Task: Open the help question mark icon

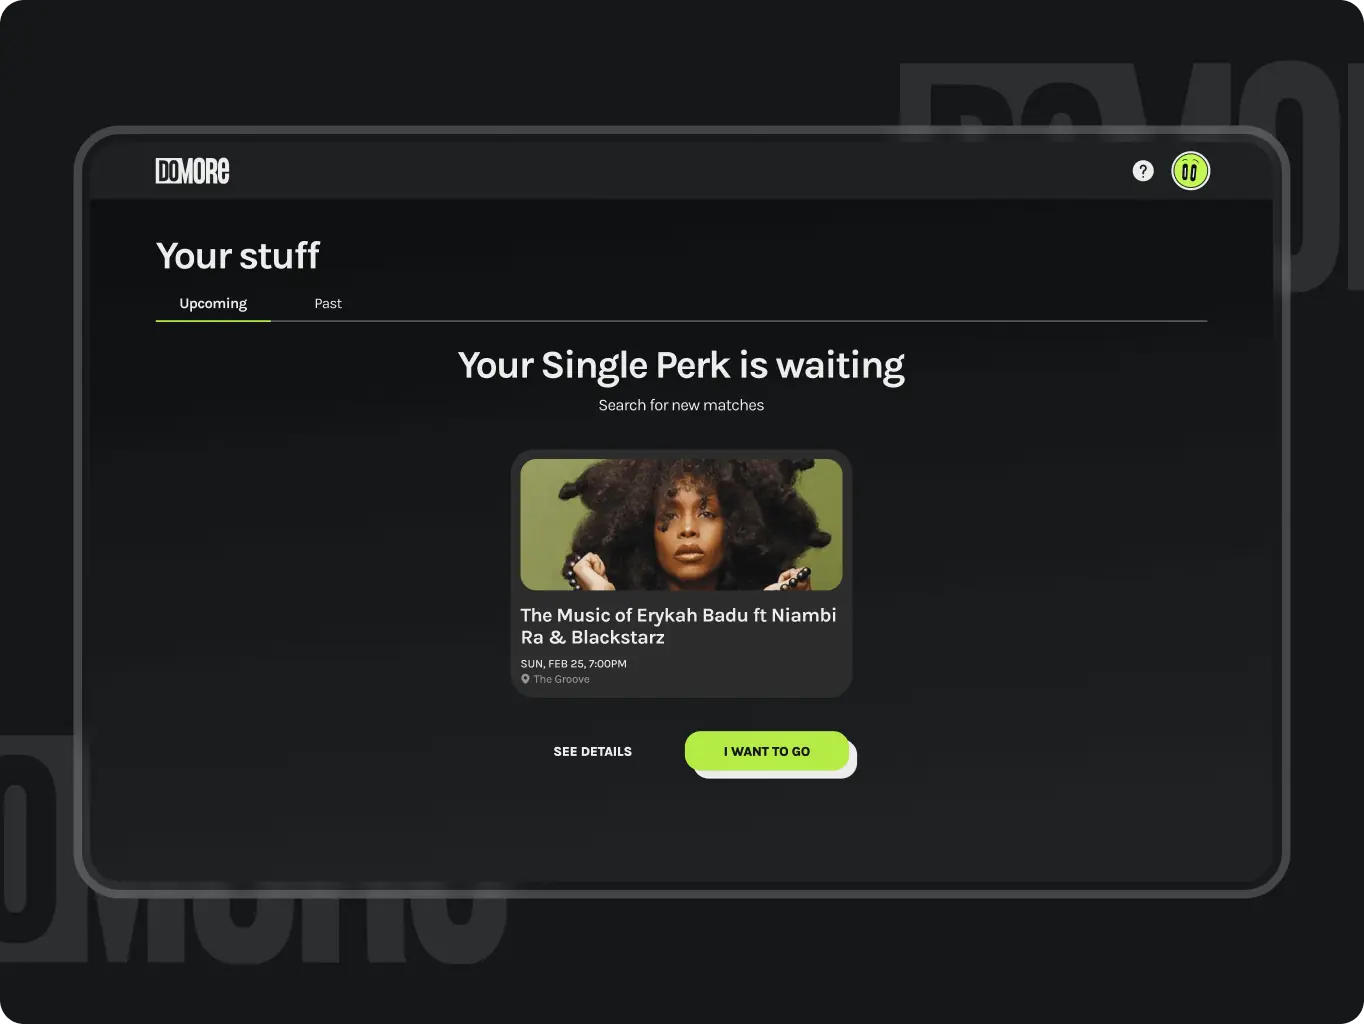Action: coord(1143,171)
